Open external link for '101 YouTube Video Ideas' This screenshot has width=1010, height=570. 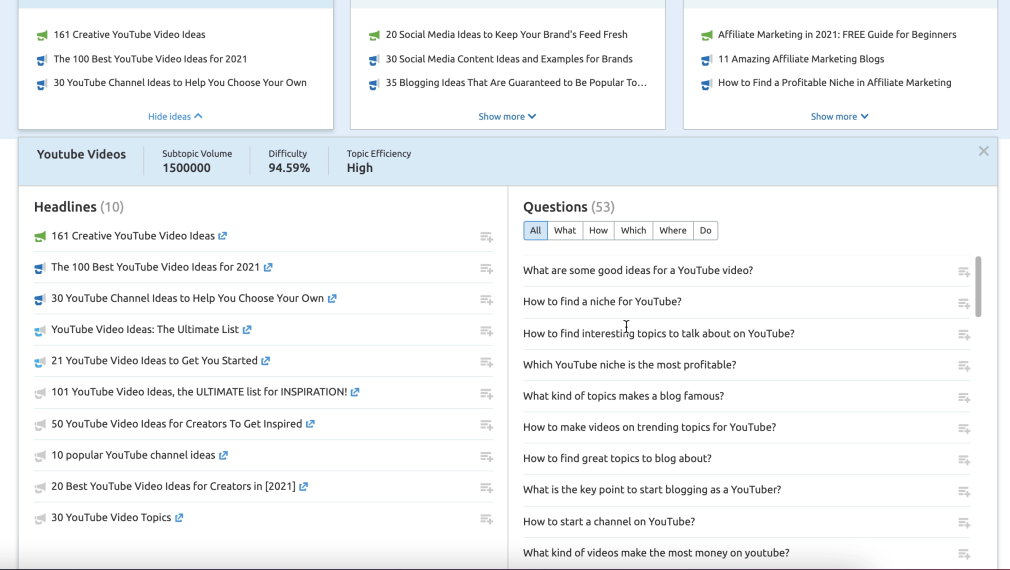(355, 392)
